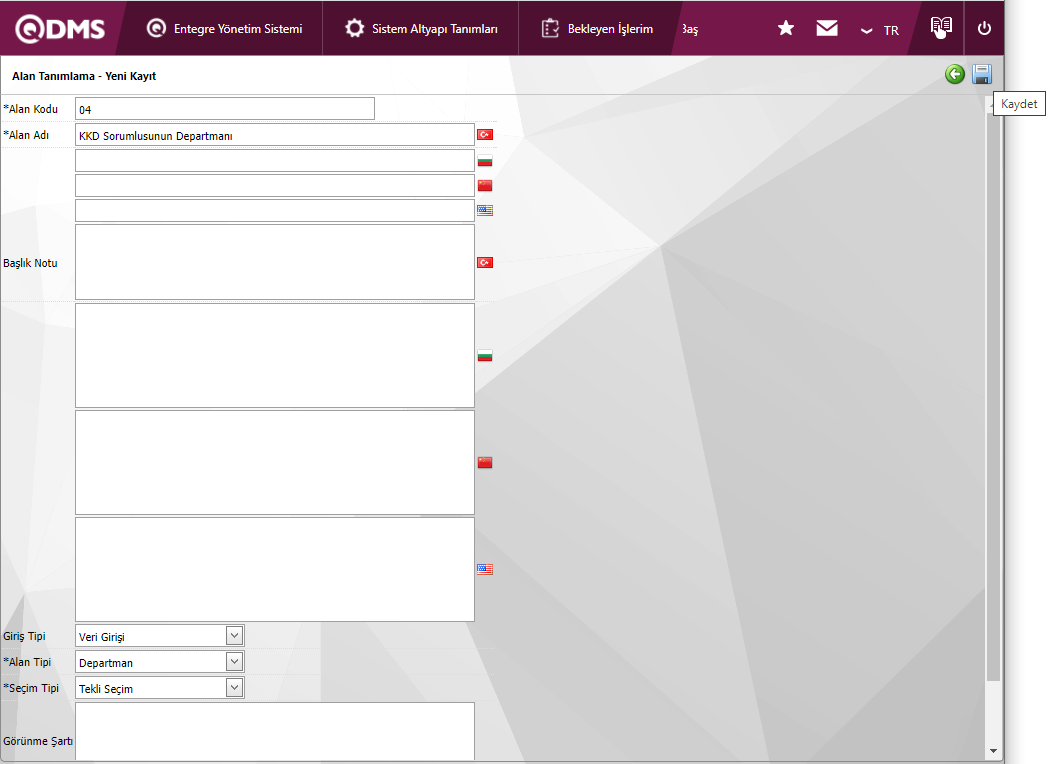The height and width of the screenshot is (764, 1048).
Task: Open the help book icon
Action: (941, 27)
